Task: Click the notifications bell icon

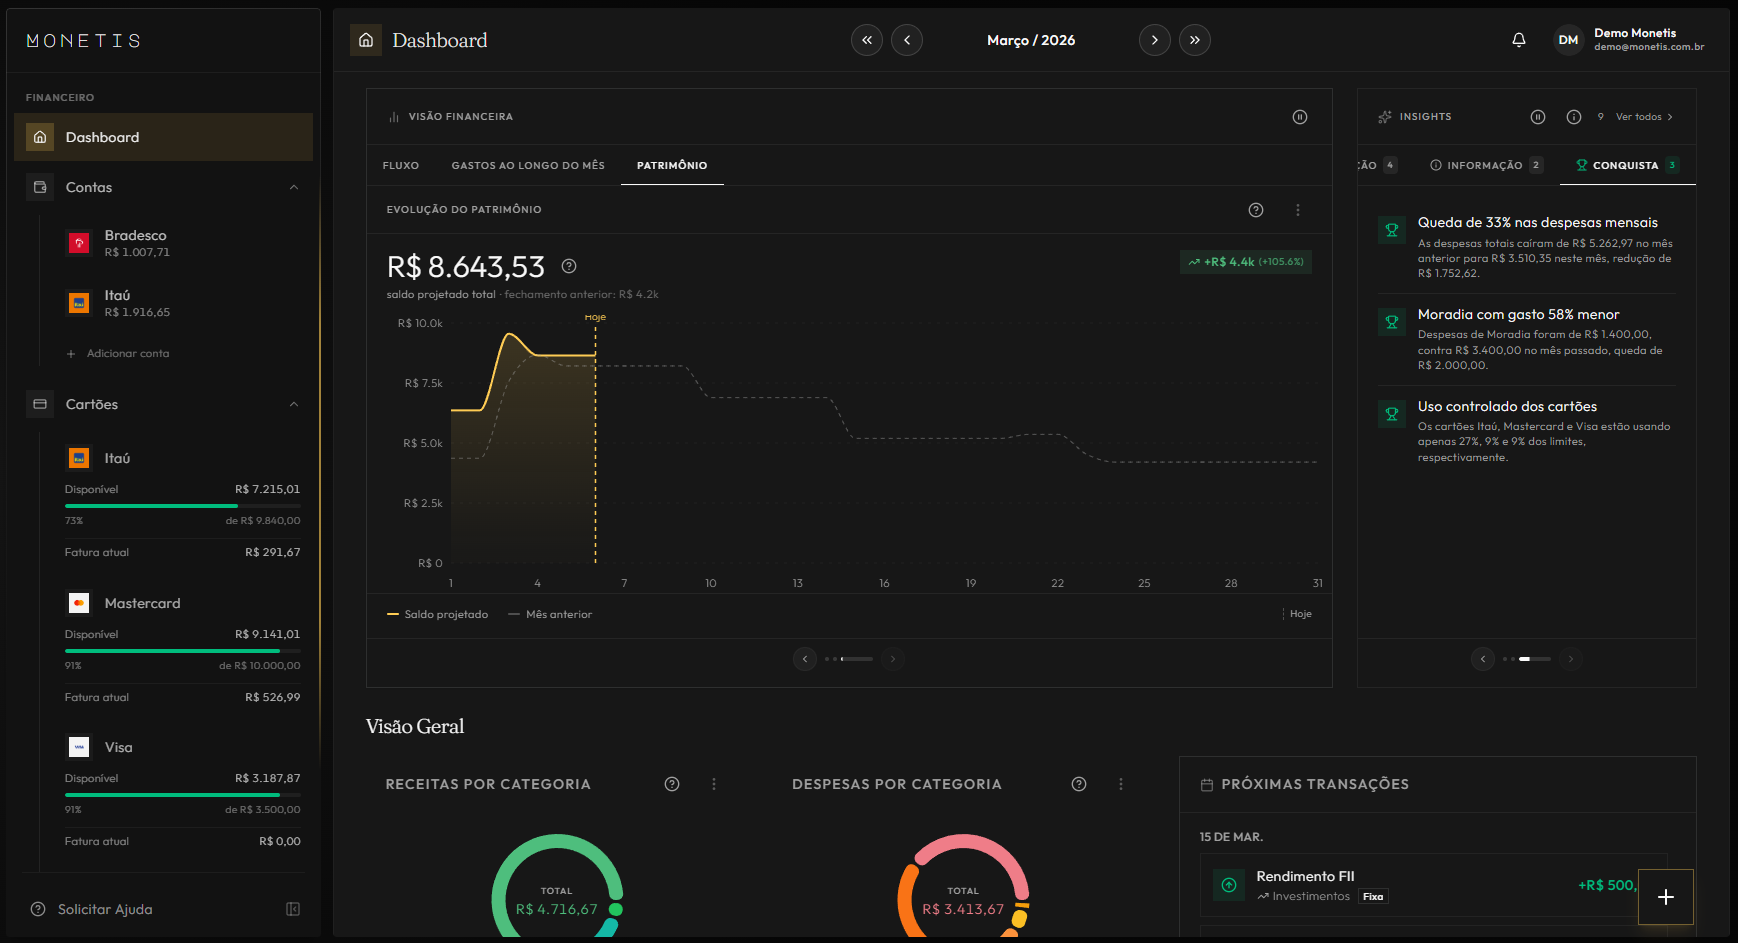Action: [1518, 40]
